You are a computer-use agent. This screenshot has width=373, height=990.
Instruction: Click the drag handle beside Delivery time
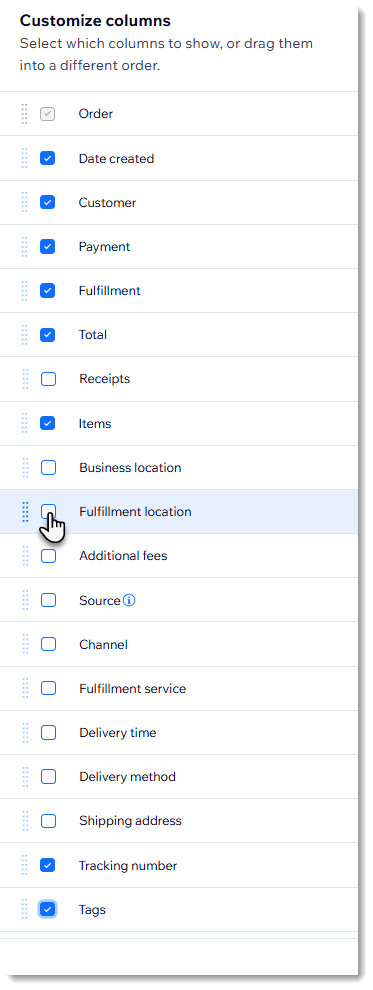pyautogui.click(x=25, y=732)
